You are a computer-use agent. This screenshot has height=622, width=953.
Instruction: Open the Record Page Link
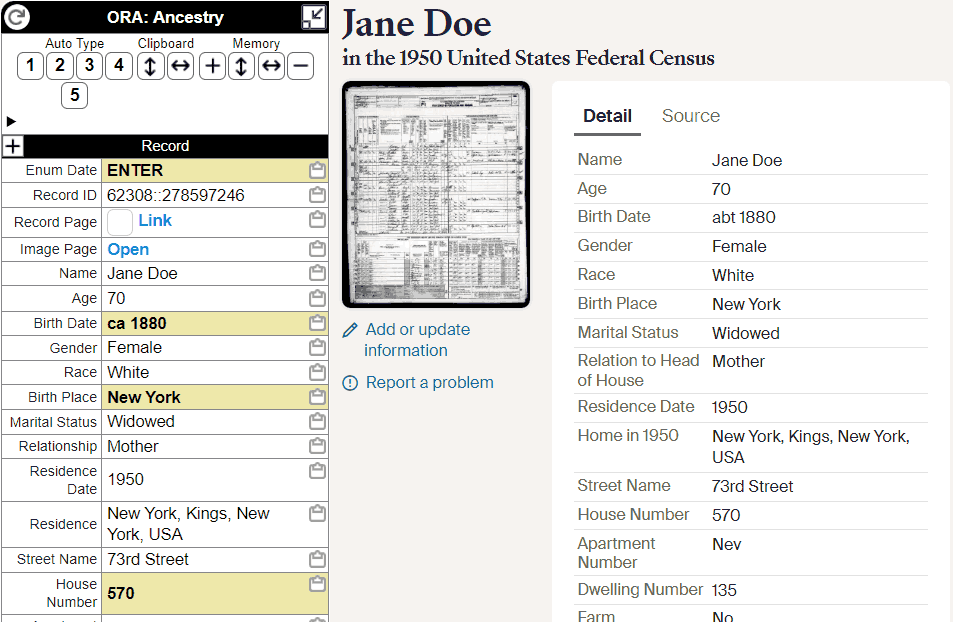click(155, 221)
